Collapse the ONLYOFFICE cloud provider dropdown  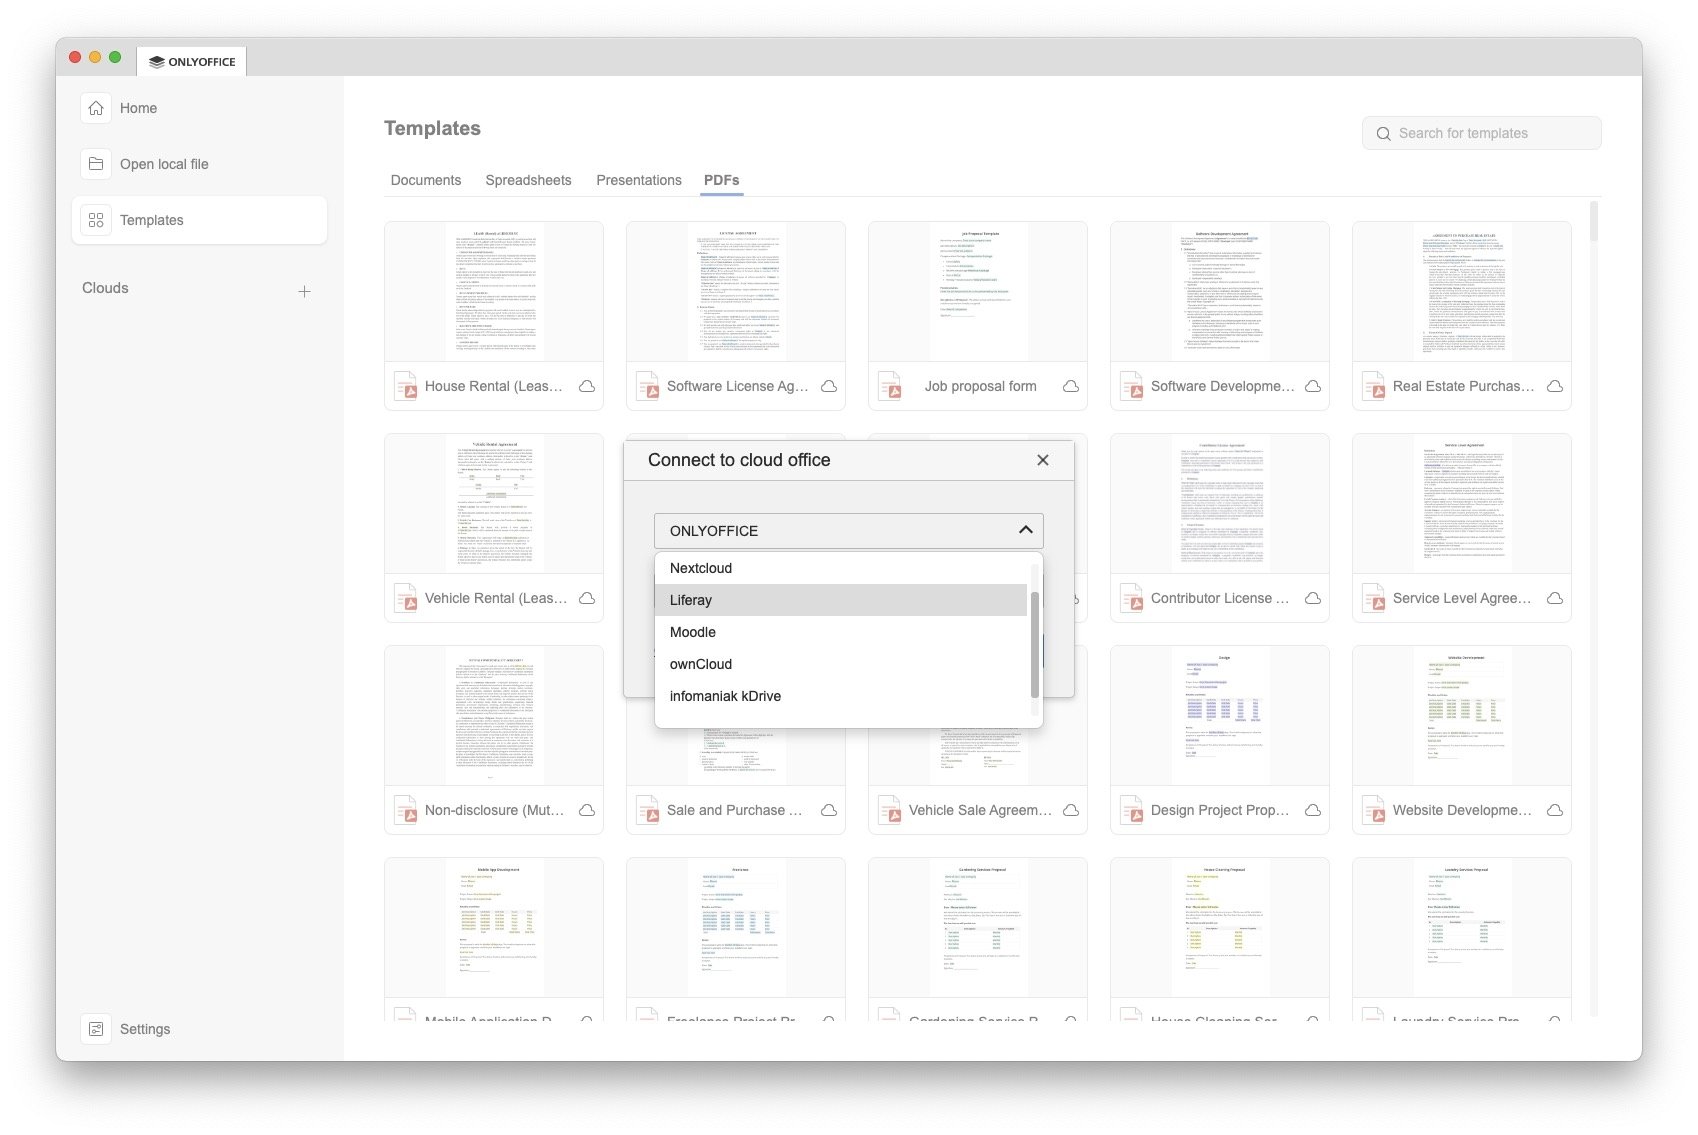coord(1025,530)
